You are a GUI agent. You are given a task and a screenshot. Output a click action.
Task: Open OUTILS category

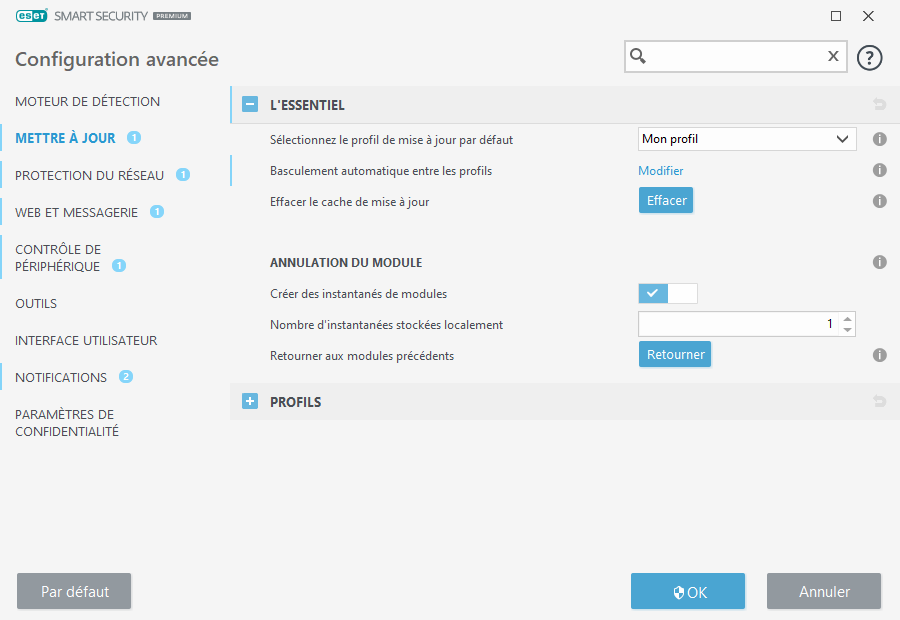[36, 303]
